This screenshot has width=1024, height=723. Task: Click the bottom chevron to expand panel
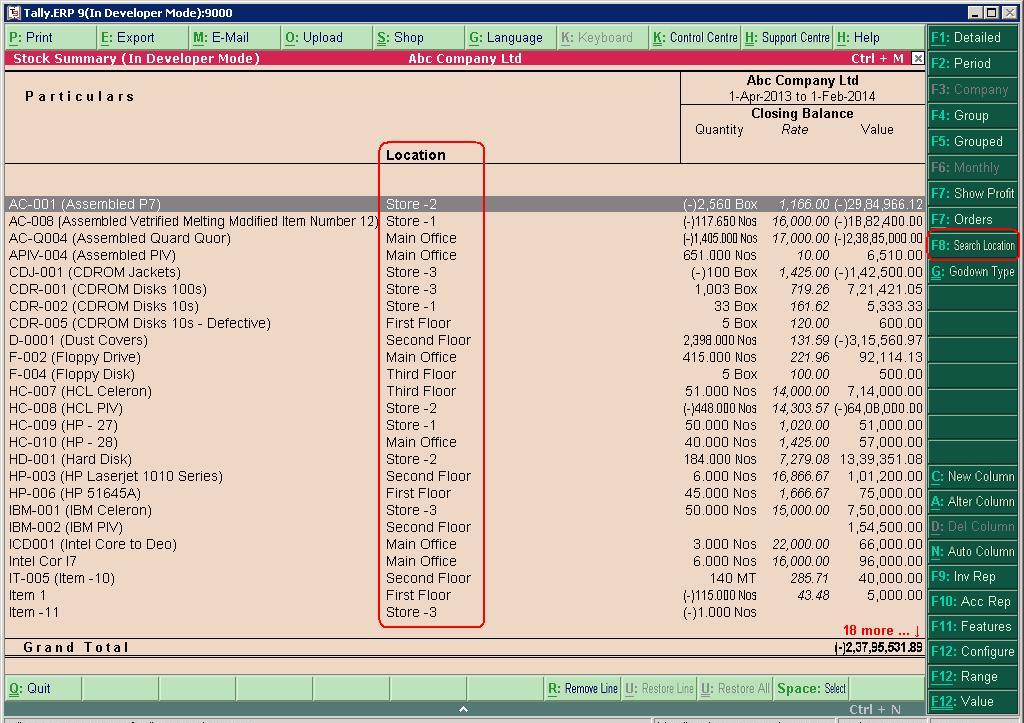click(x=463, y=707)
